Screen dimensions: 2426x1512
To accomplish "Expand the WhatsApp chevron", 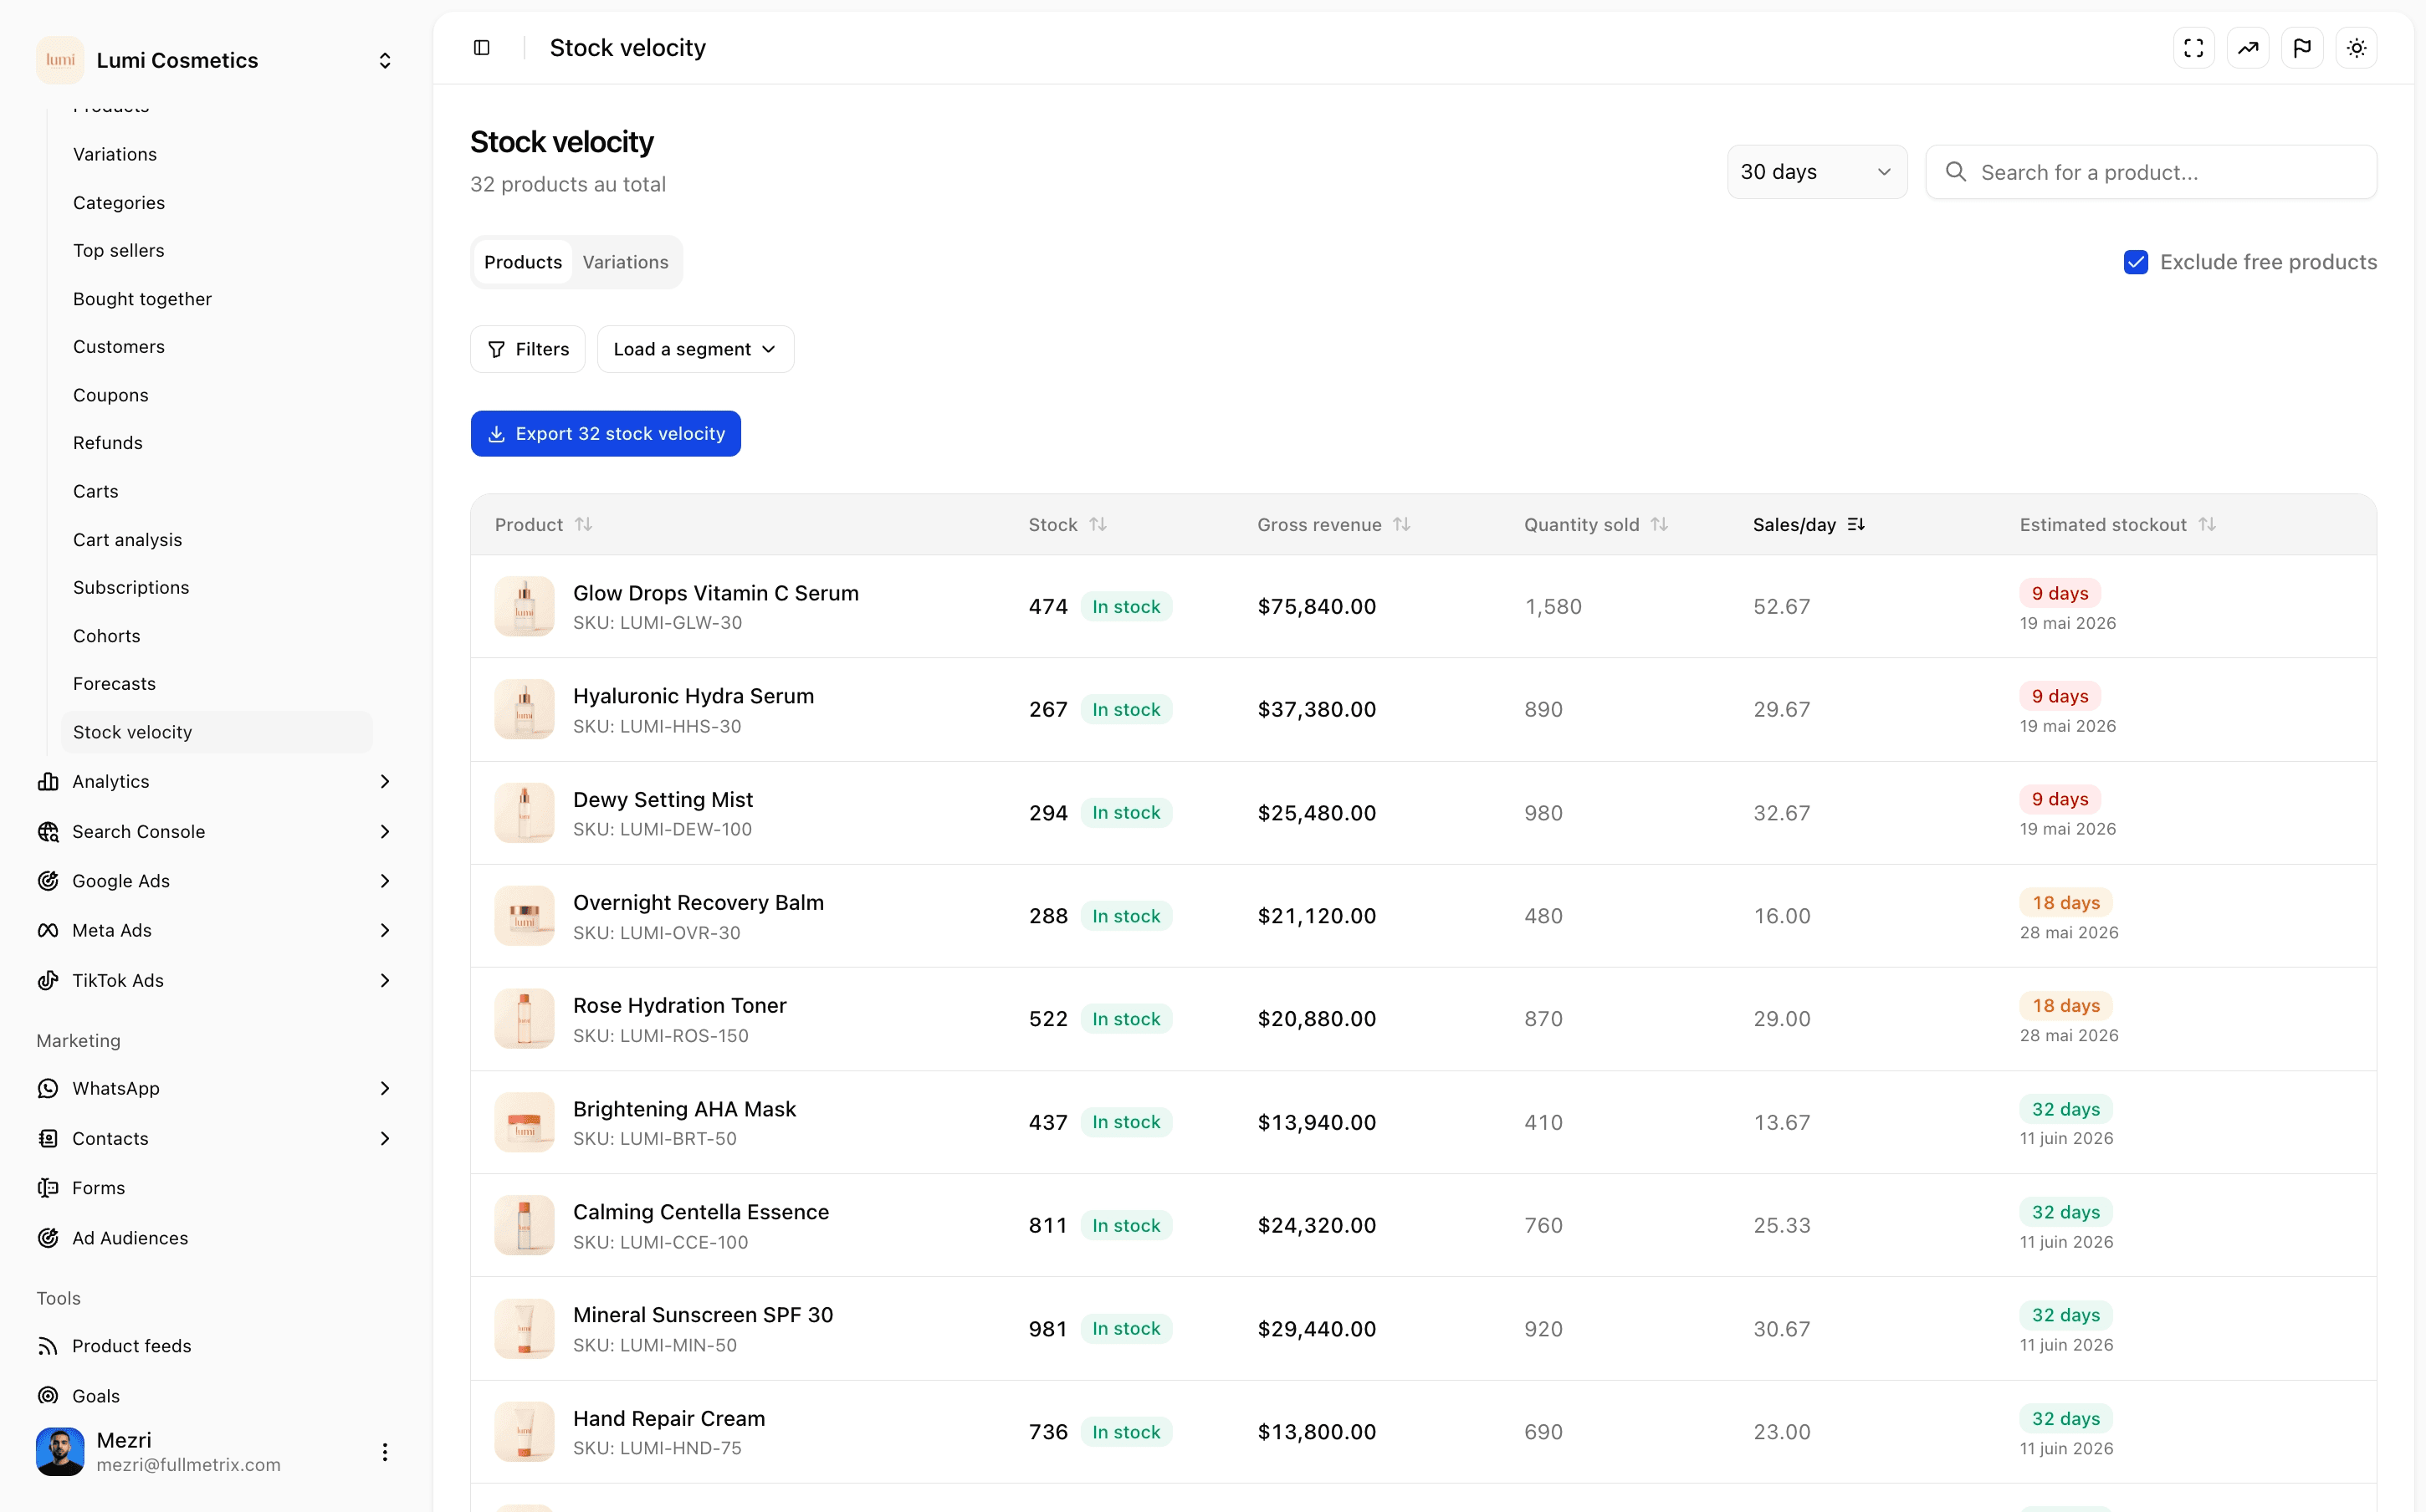I will pyautogui.click(x=385, y=1089).
